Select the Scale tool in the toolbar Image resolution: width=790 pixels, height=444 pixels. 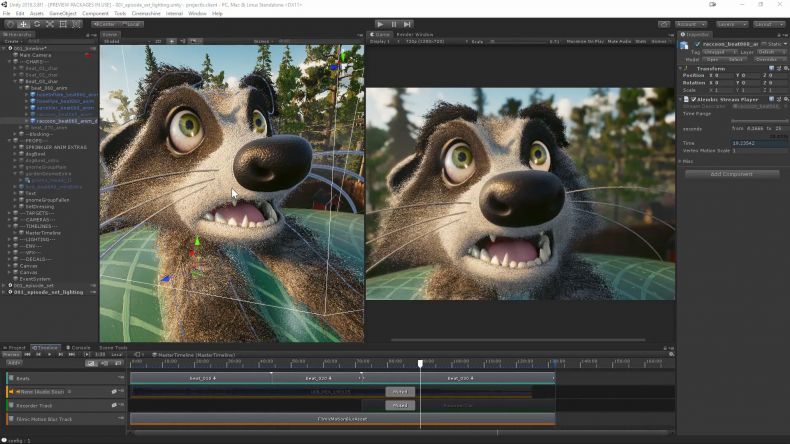pyautogui.click(x=50, y=24)
